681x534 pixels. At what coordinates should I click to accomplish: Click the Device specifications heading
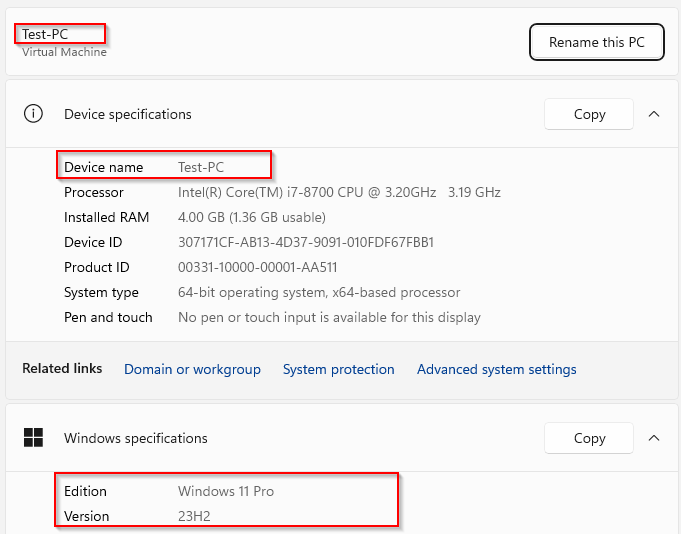tap(128, 114)
